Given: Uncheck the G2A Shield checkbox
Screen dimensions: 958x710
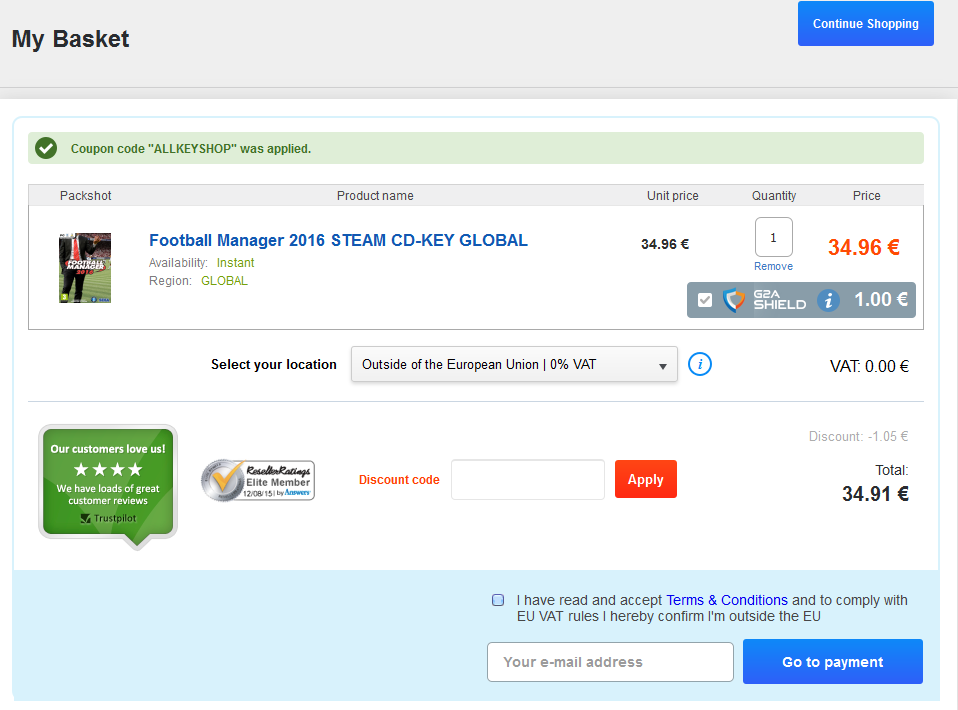Looking at the screenshot, I should tap(705, 300).
